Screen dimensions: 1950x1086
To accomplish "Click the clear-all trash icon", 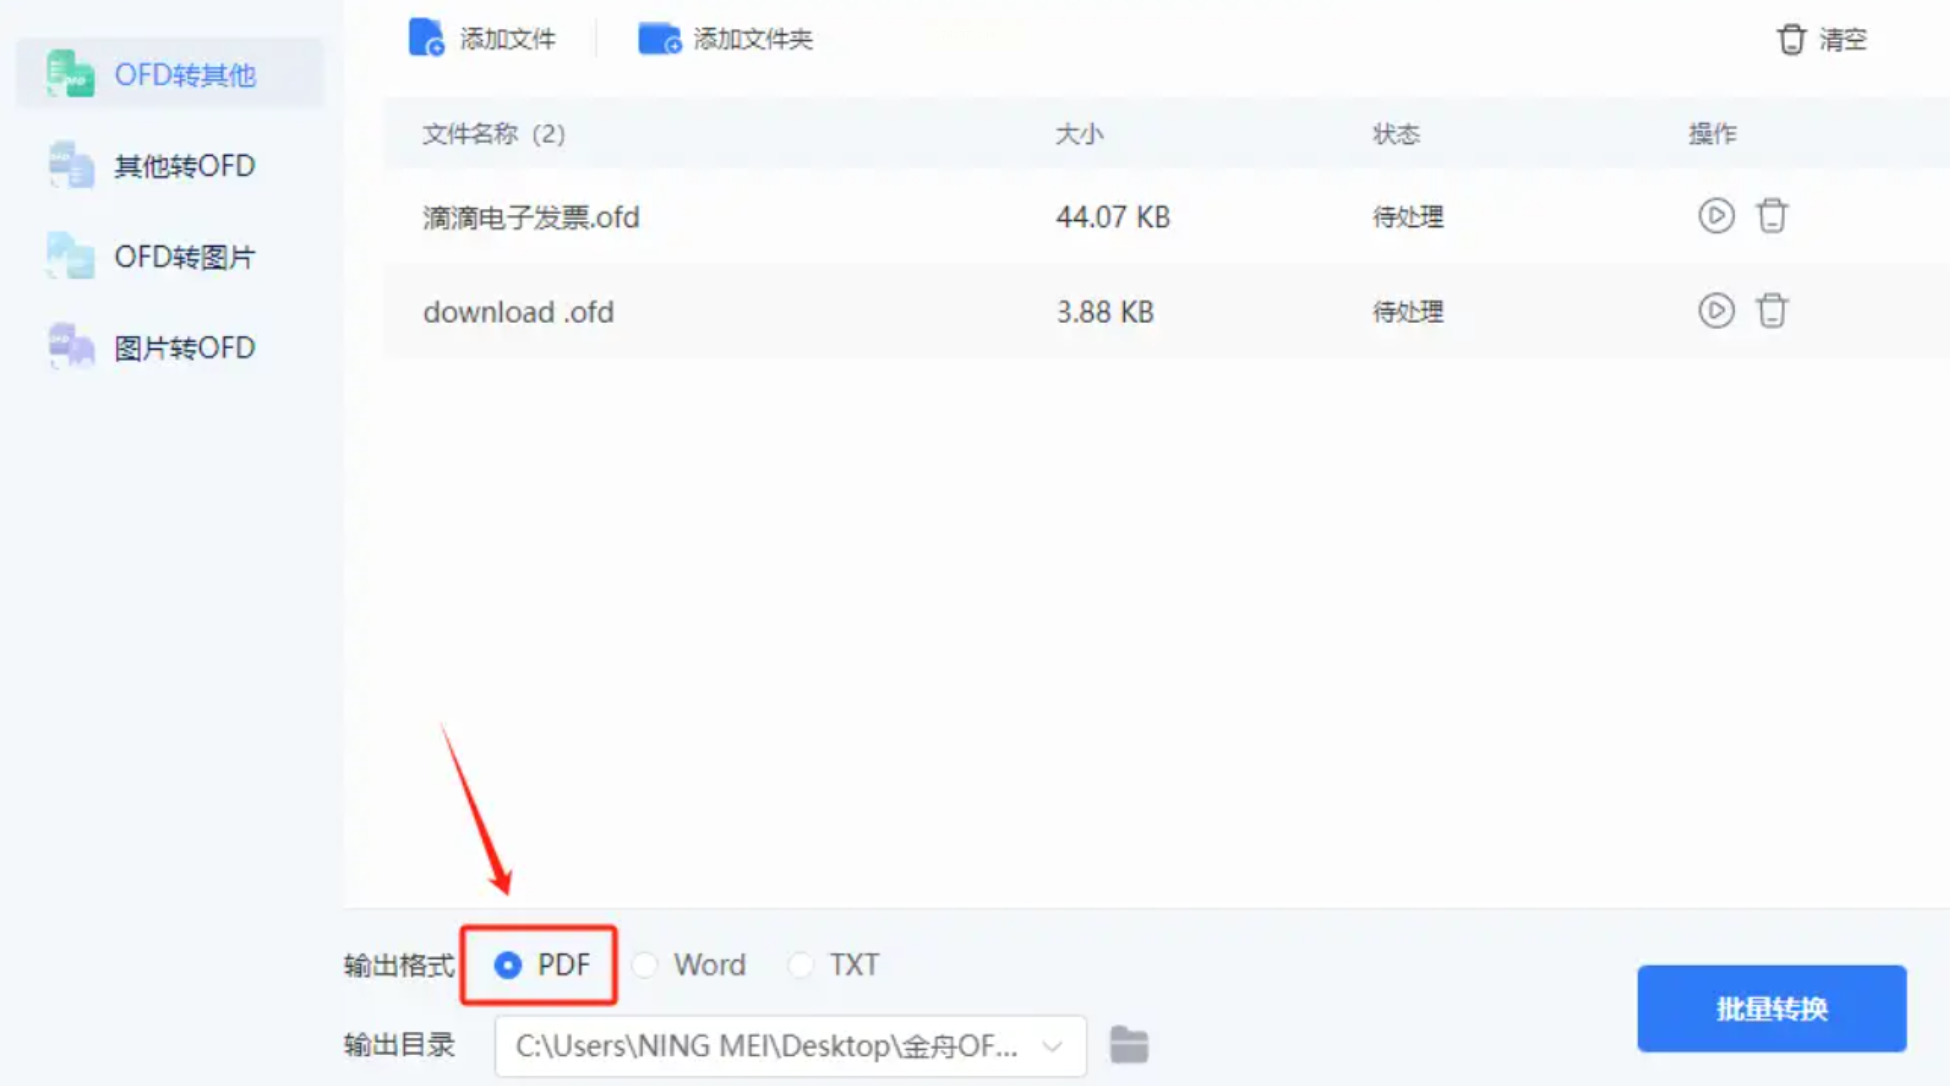I will [x=1791, y=39].
